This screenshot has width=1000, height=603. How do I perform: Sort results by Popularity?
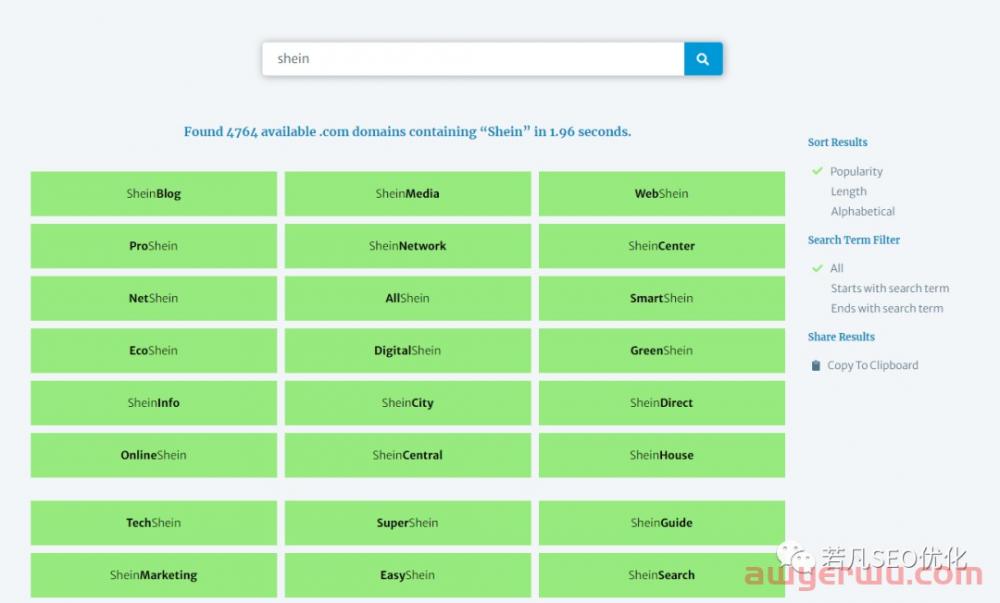tap(856, 171)
